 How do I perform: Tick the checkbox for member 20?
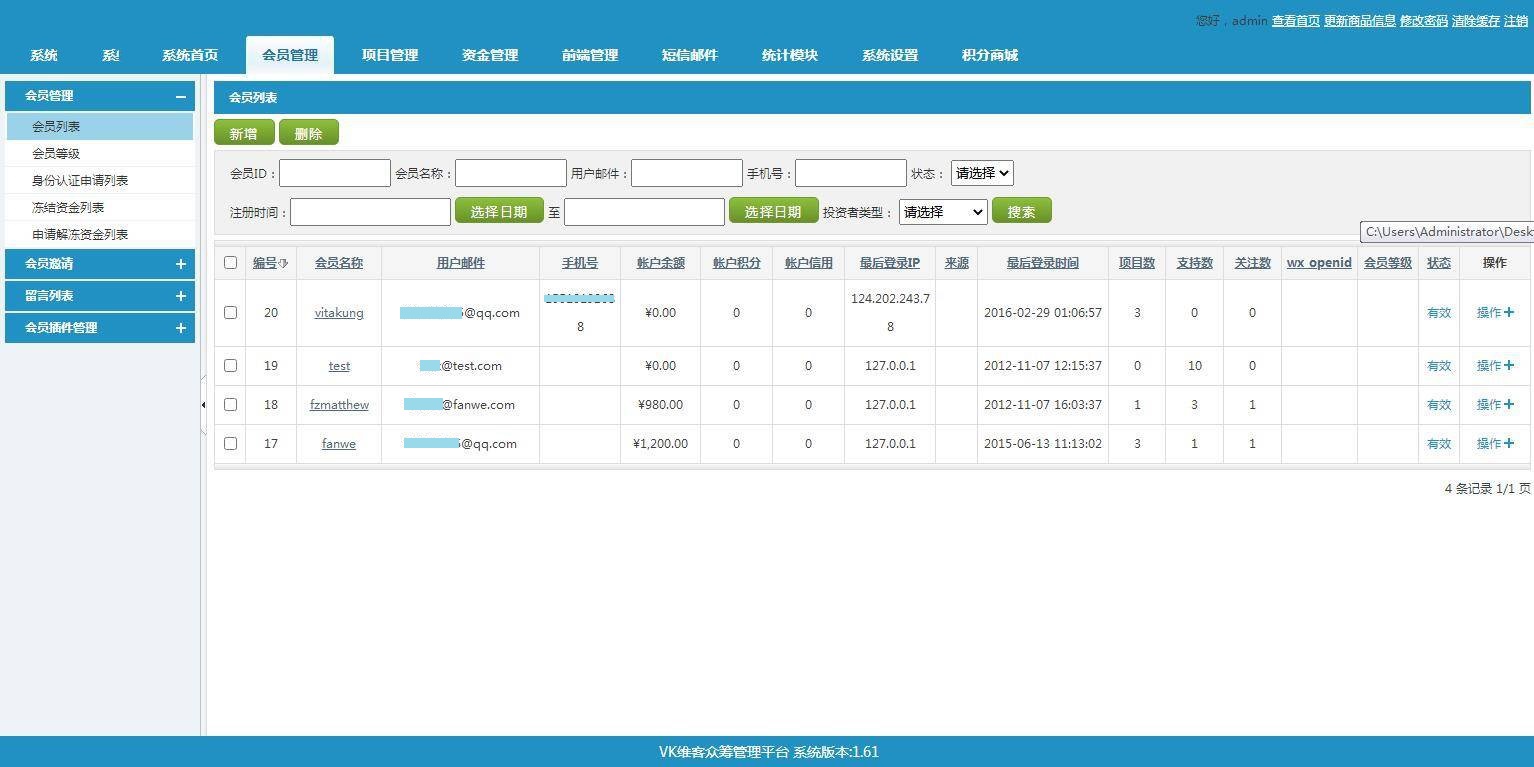click(x=230, y=313)
